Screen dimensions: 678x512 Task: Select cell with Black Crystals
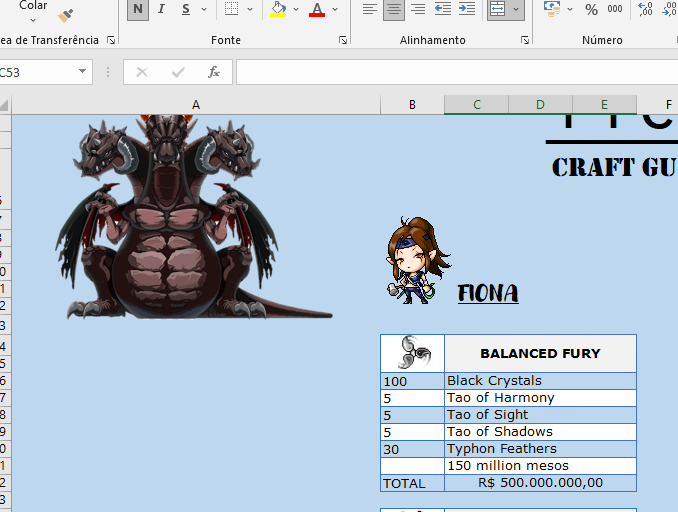pyautogui.click(x=540, y=381)
